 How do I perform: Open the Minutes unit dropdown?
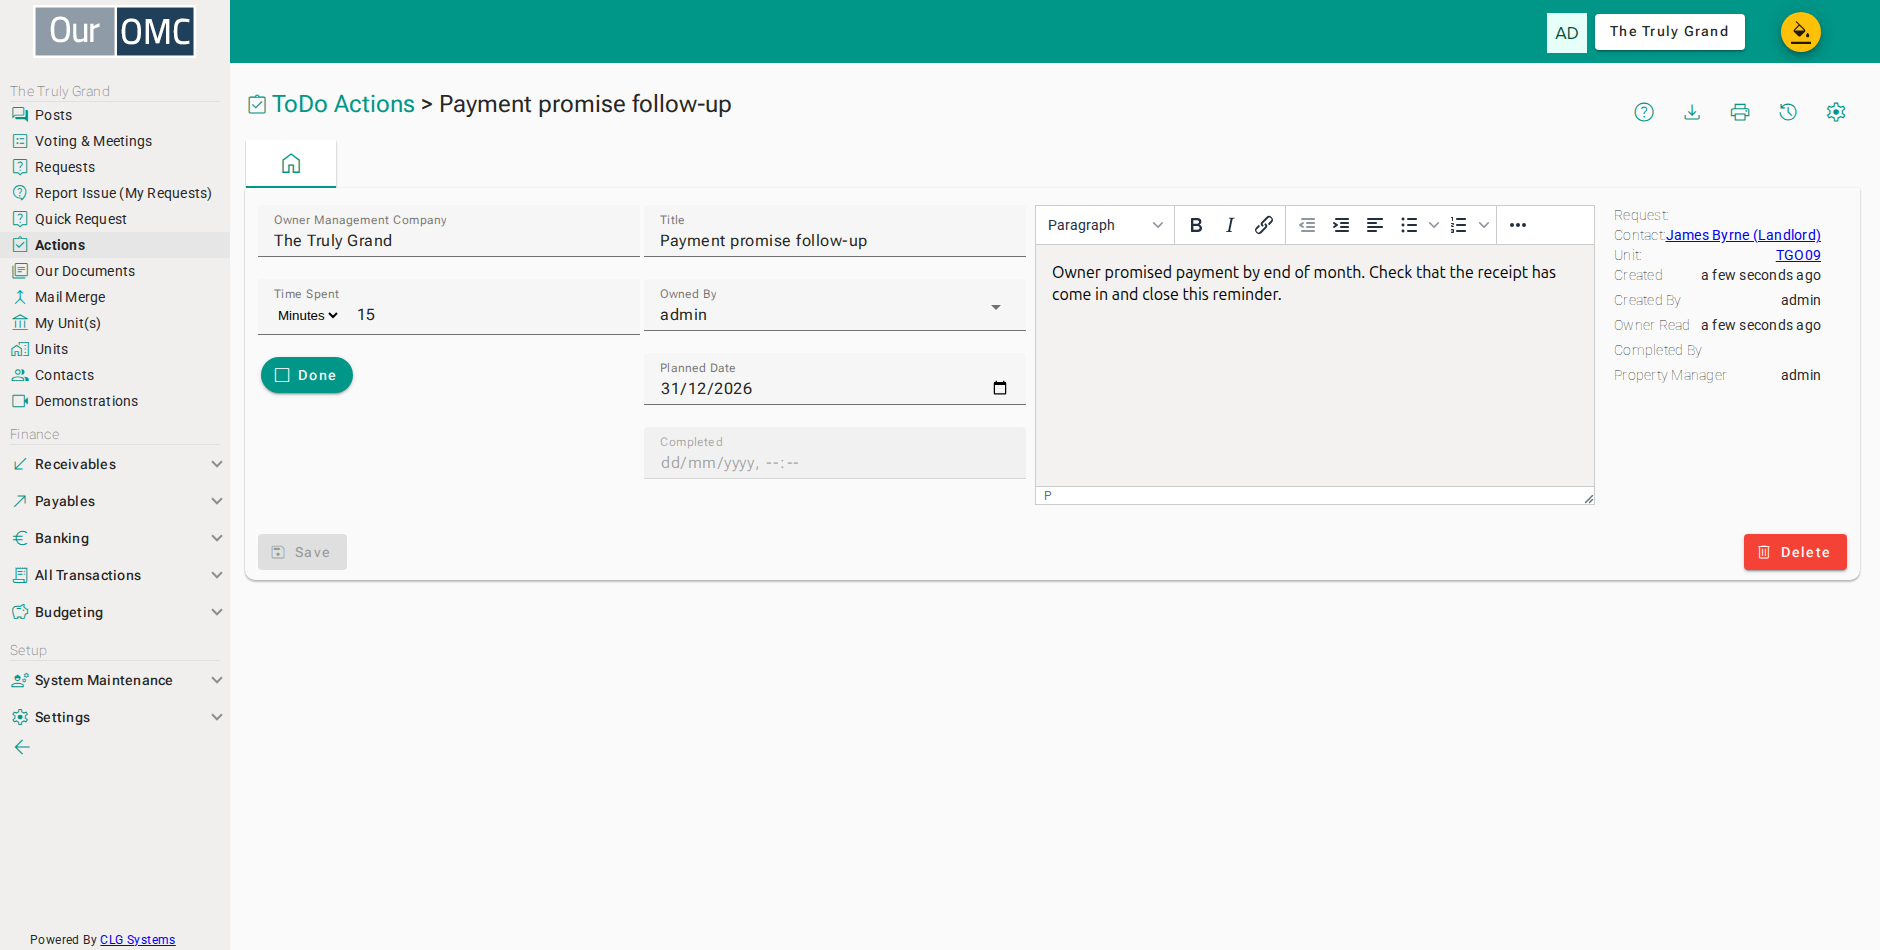(308, 315)
